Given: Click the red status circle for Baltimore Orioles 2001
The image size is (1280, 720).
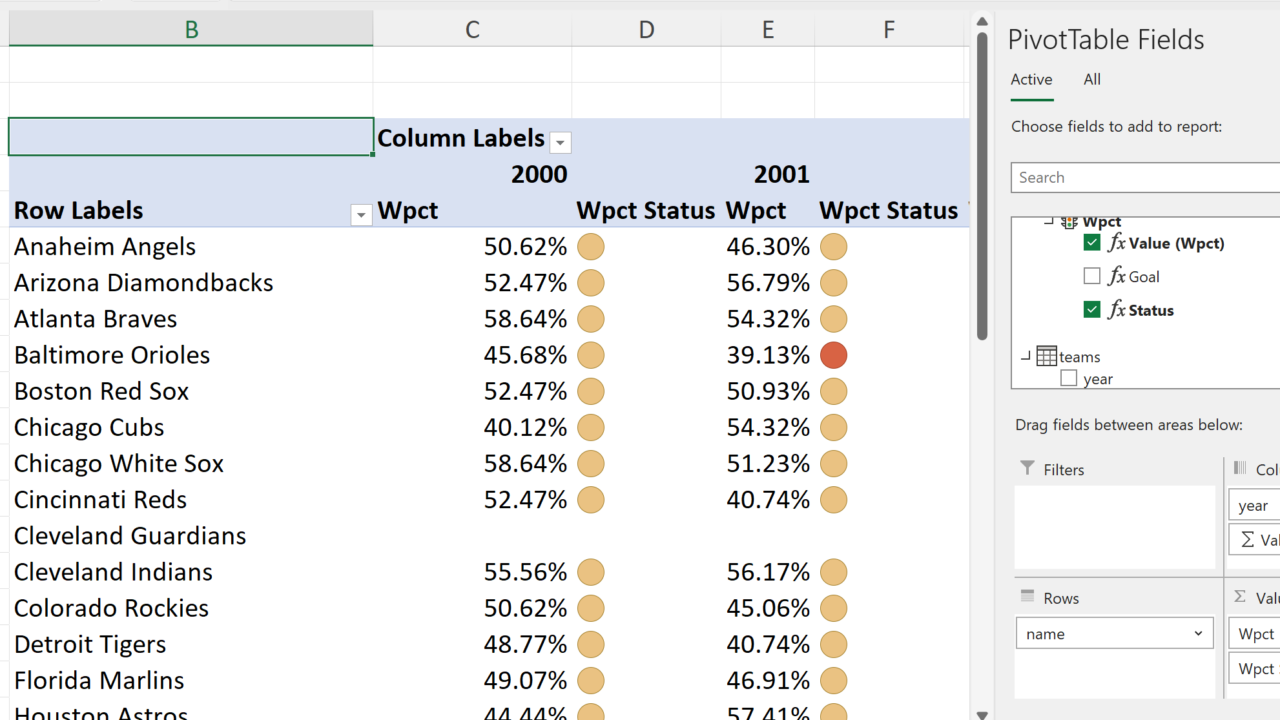Looking at the screenshot, I should point(833,355).
